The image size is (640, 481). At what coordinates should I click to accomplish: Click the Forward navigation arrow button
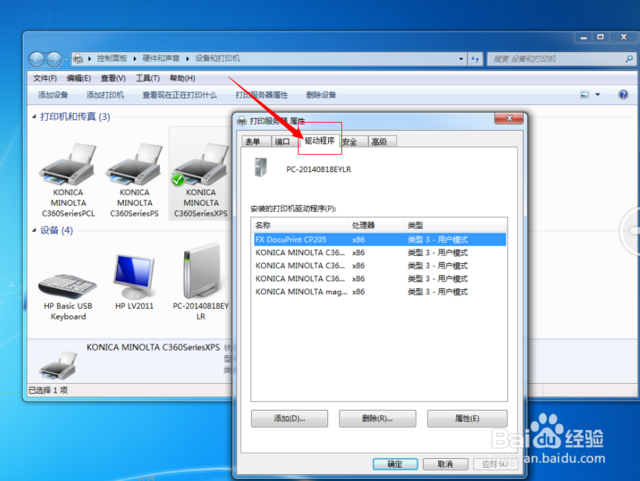tap(54, 59)
